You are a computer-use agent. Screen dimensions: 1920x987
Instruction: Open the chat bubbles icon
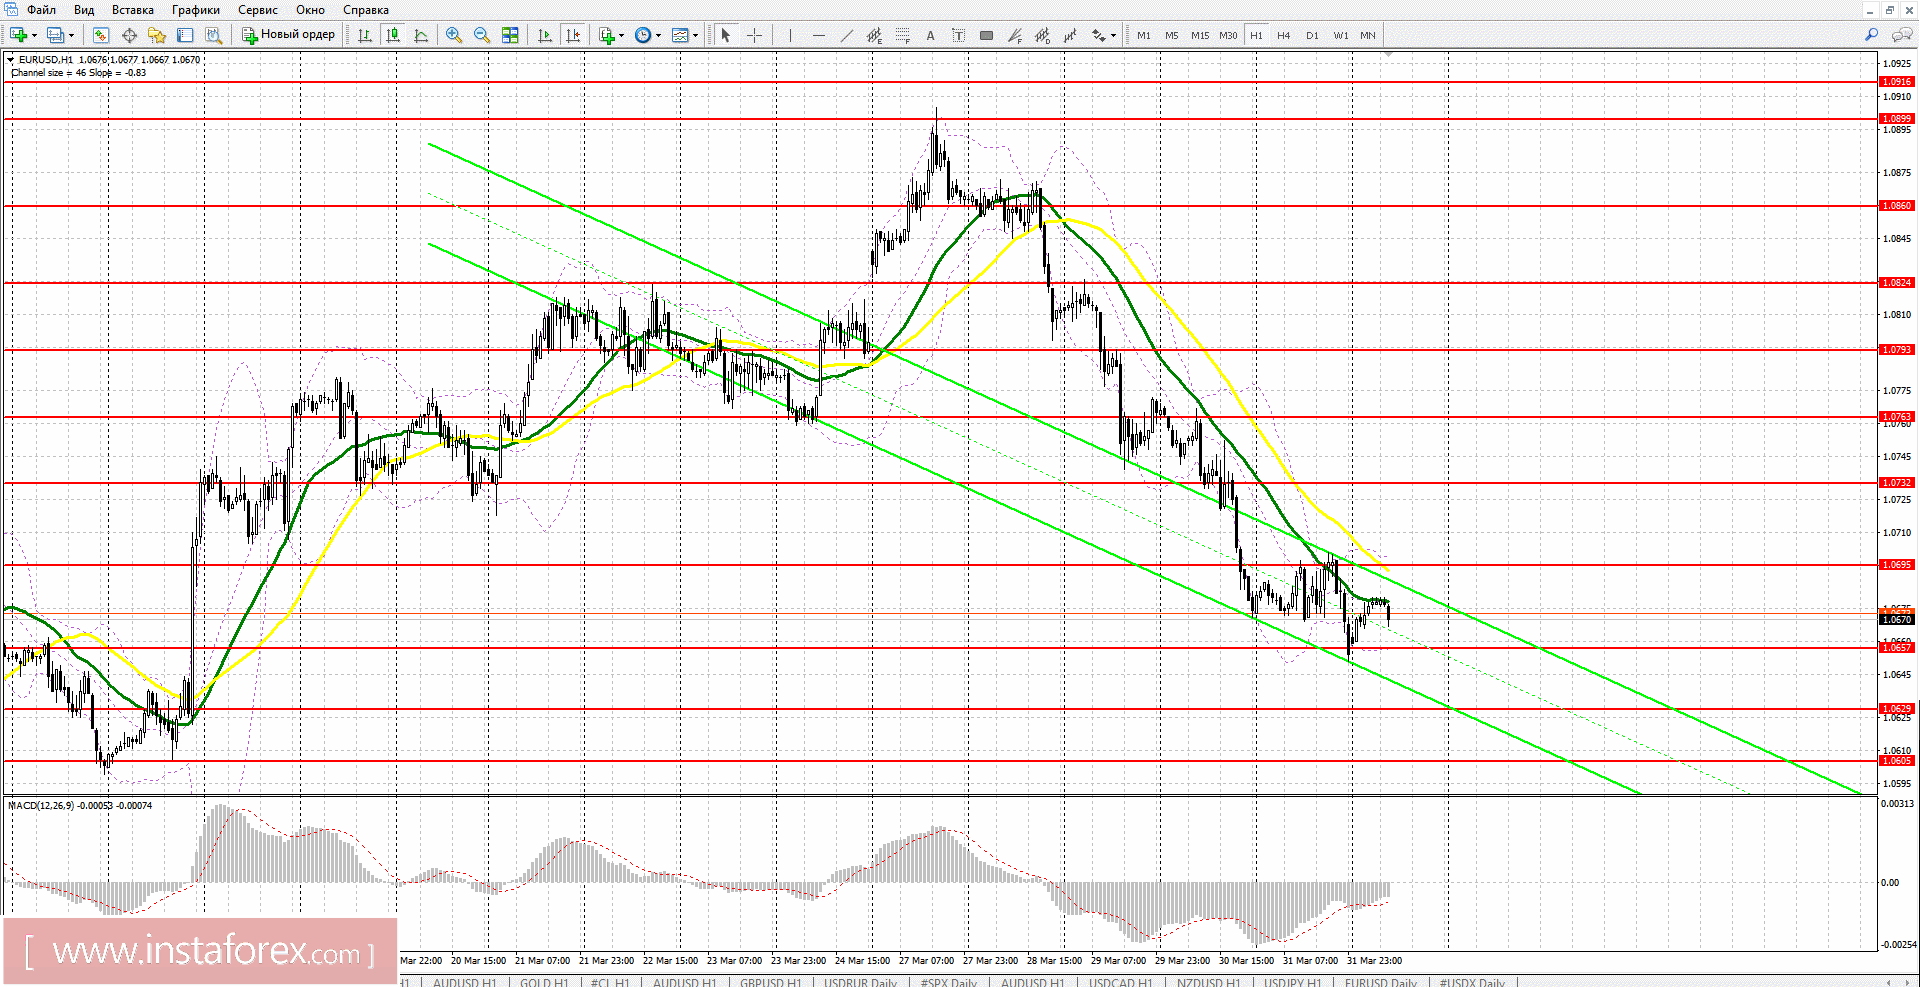coord(1902,35)
